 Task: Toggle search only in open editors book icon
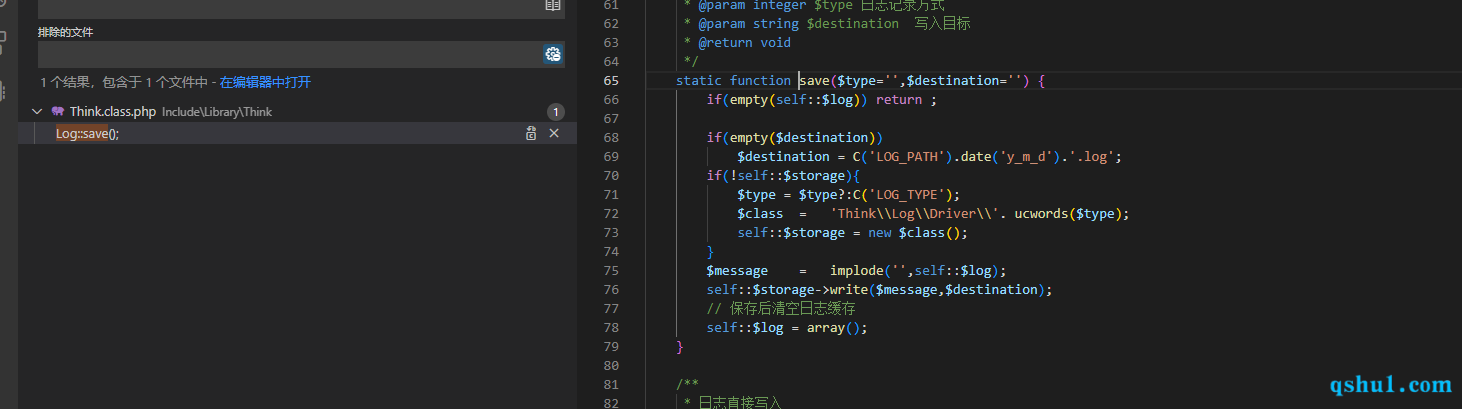coord(553,6)
